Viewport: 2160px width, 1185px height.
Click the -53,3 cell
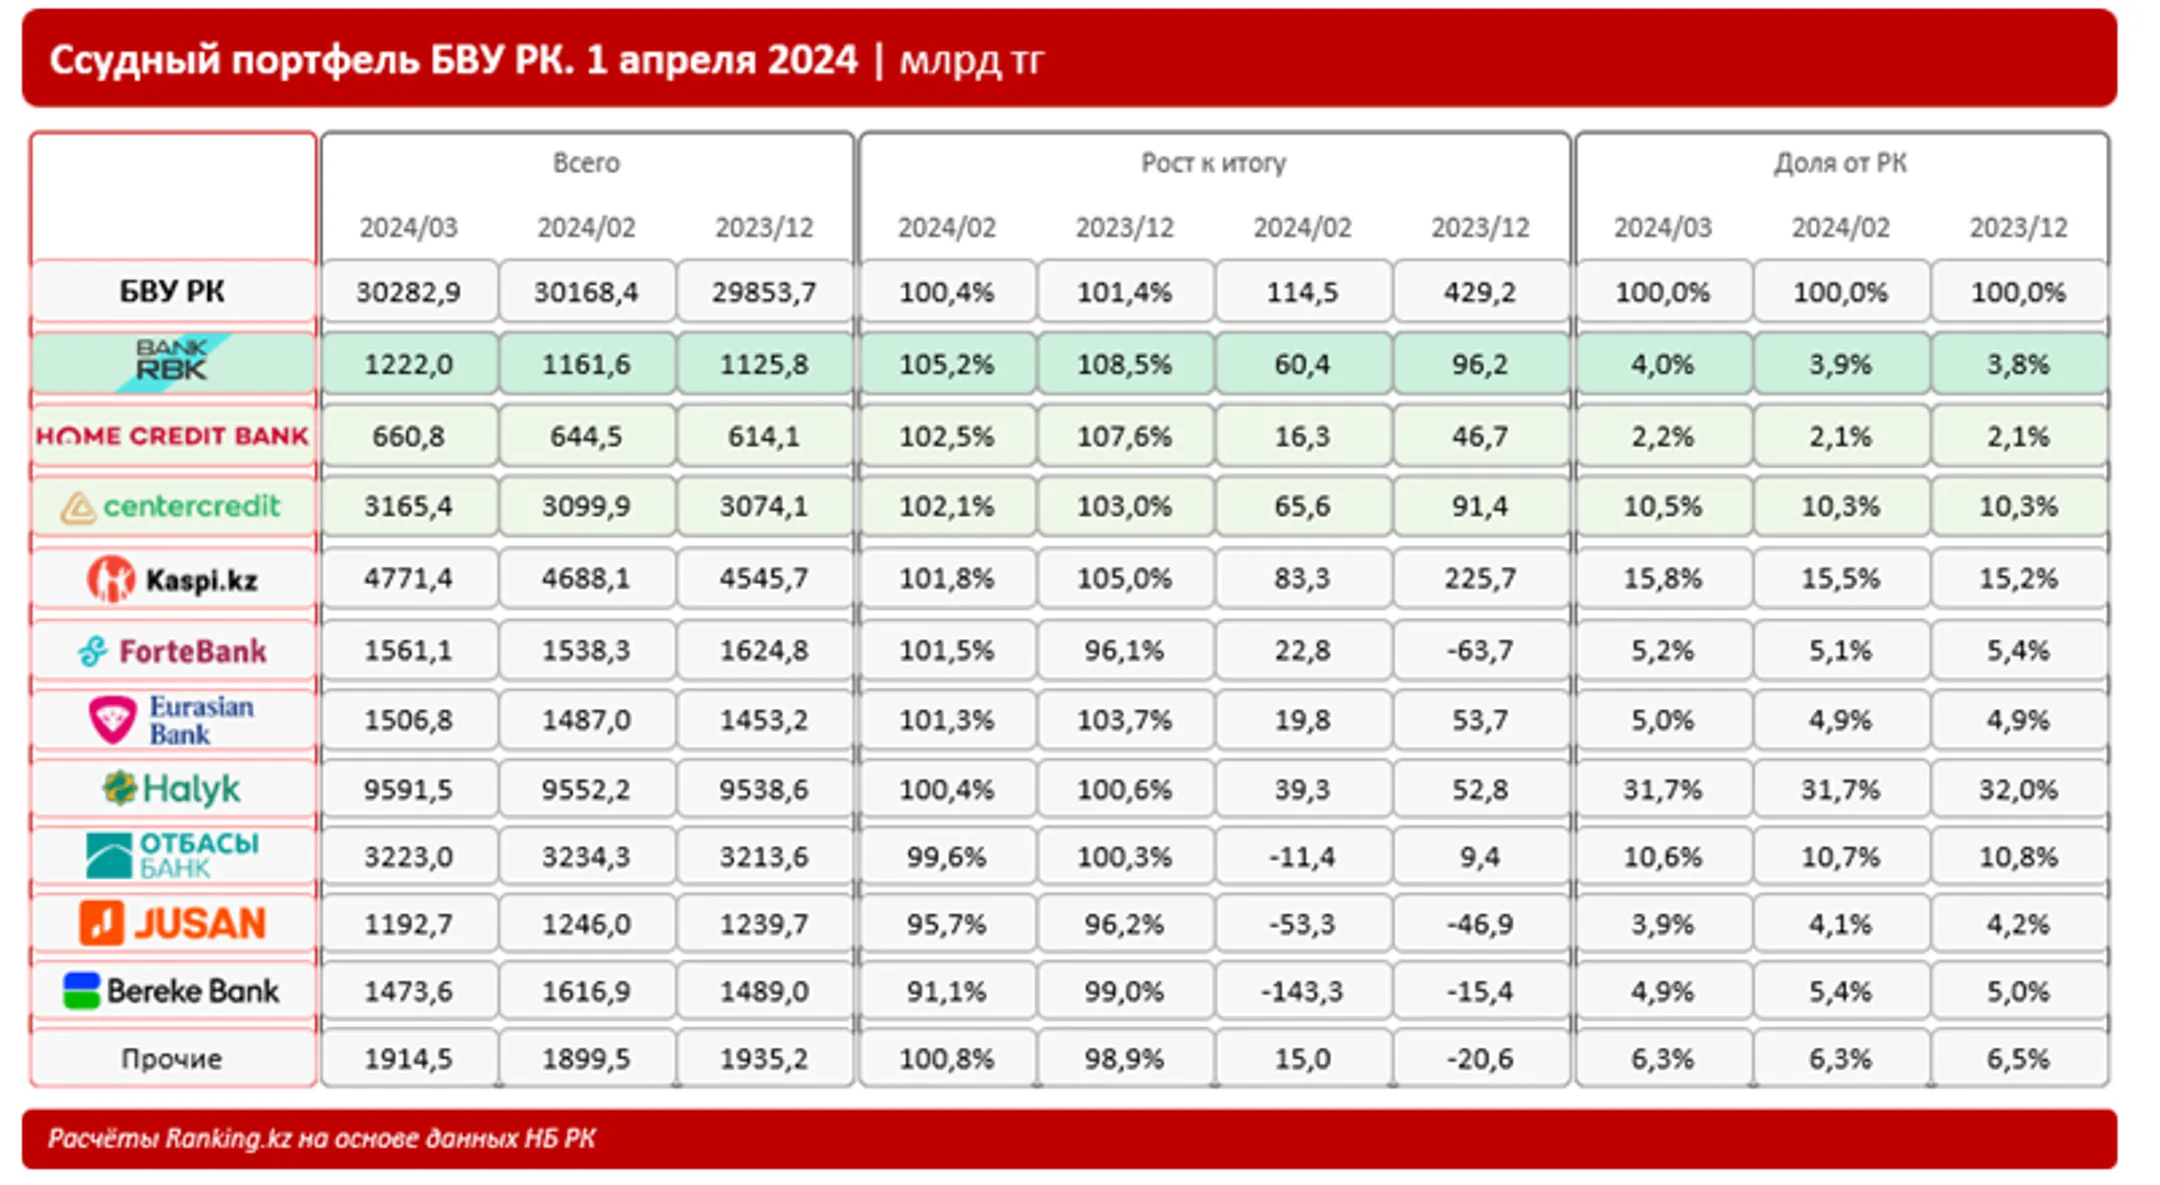click(1302, 924)
